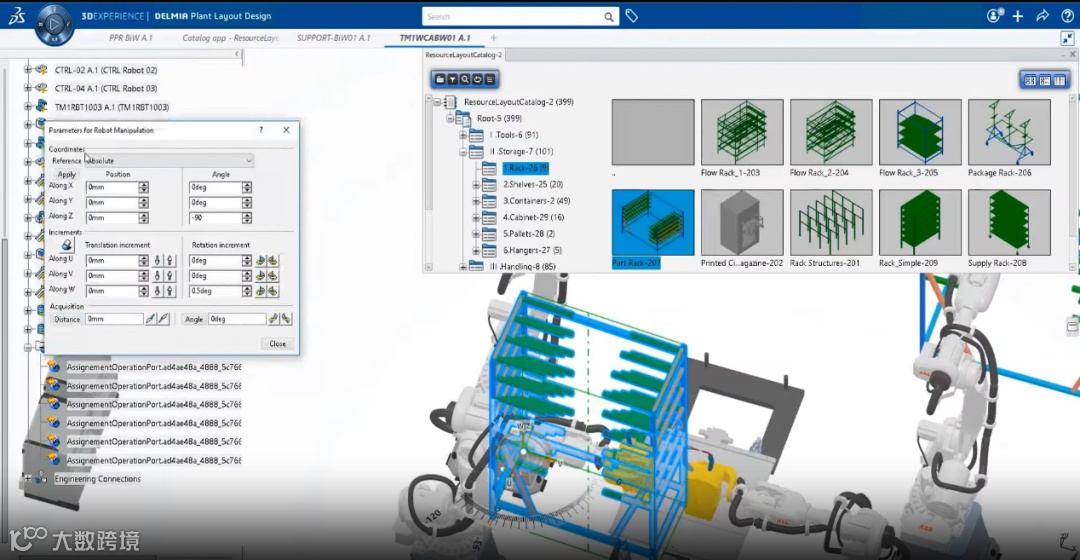Select the 1.Rack-26 tree item

[x=525, y=168]
